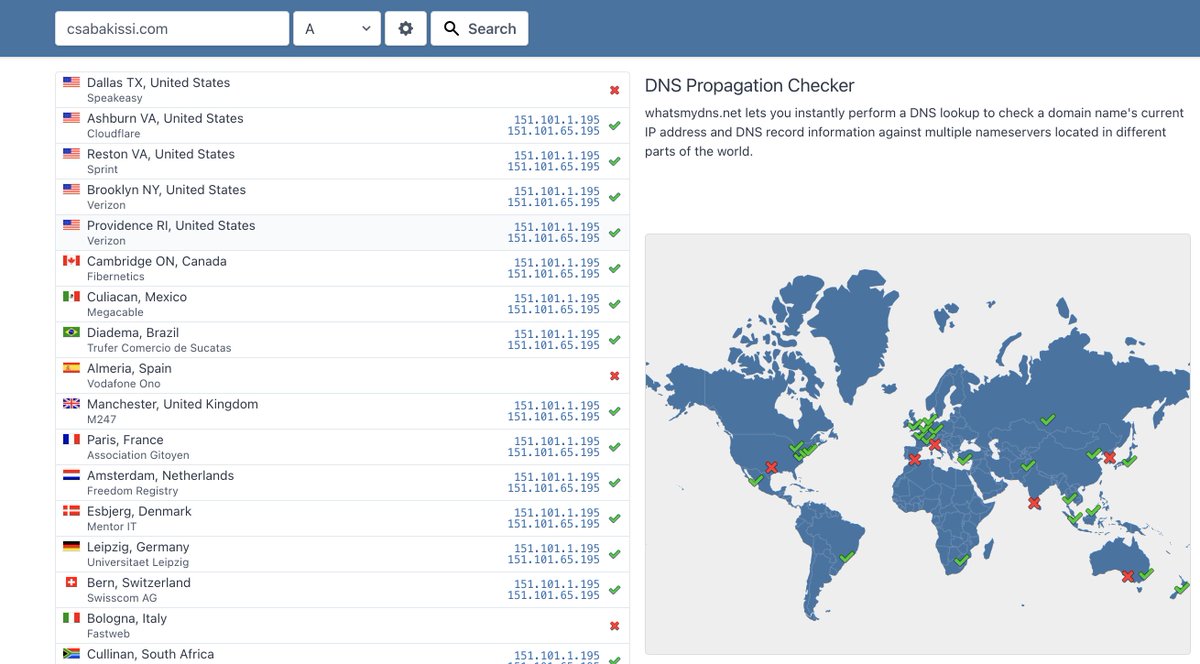
Task: Click the Fibernetics provider label
Action: point(115,277)
